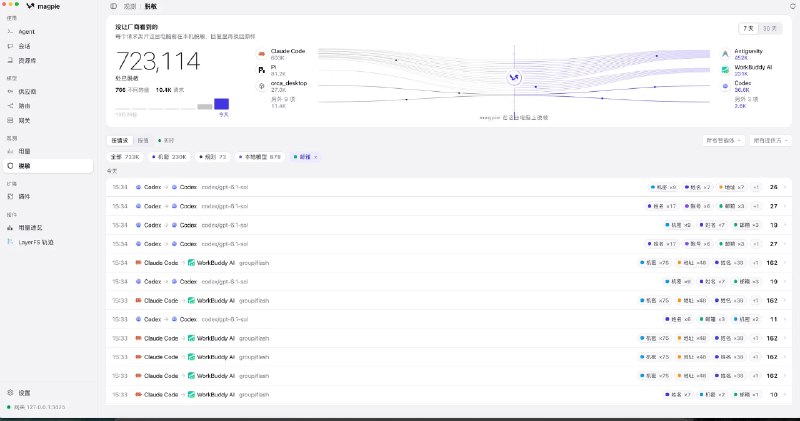Image resolution: width=800 pixels, height=421 pixels.
Task: Click the green status dot beside 127.0.0.1
Action: click(9, 407)
